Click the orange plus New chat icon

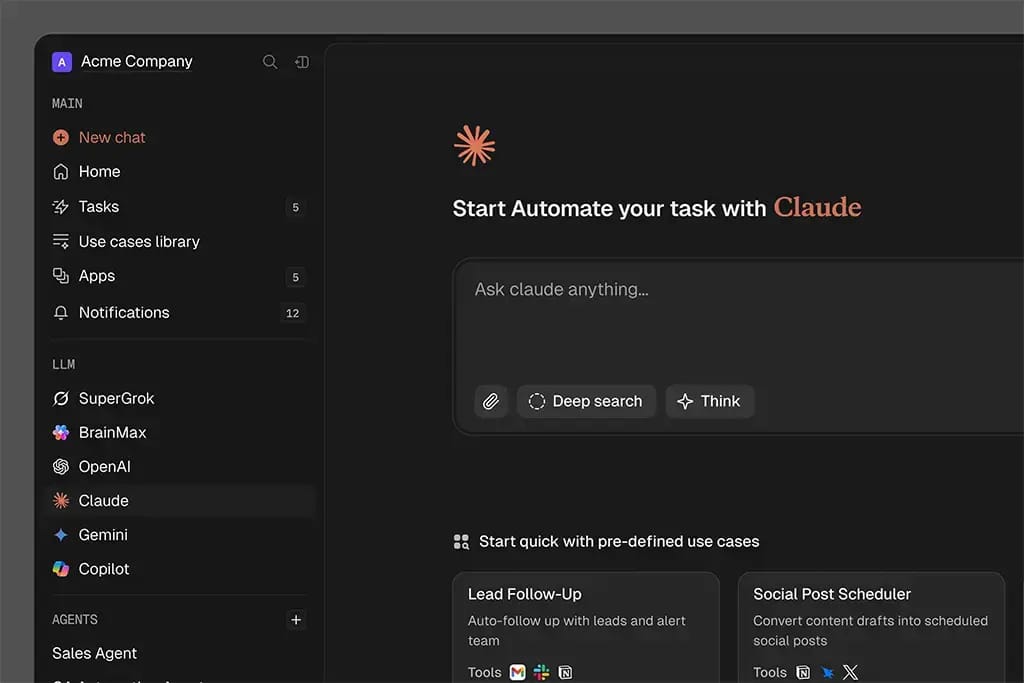[x=61, y=137]
